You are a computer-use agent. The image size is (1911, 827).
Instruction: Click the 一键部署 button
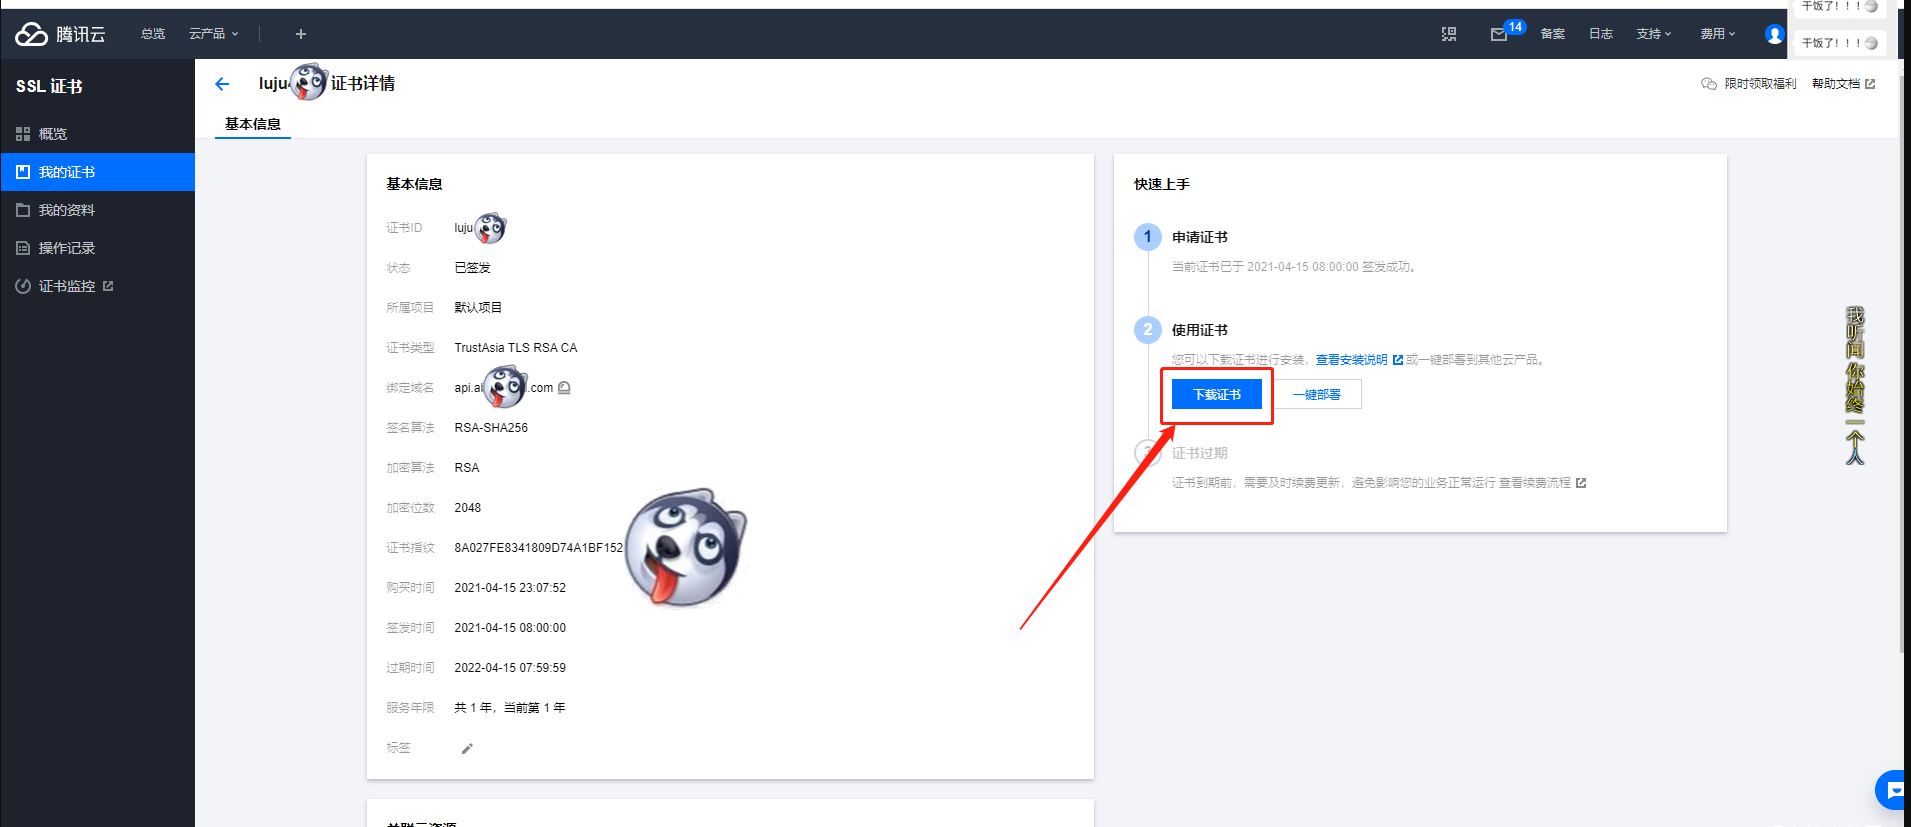pyautogui.click(x=1317, y=395)
